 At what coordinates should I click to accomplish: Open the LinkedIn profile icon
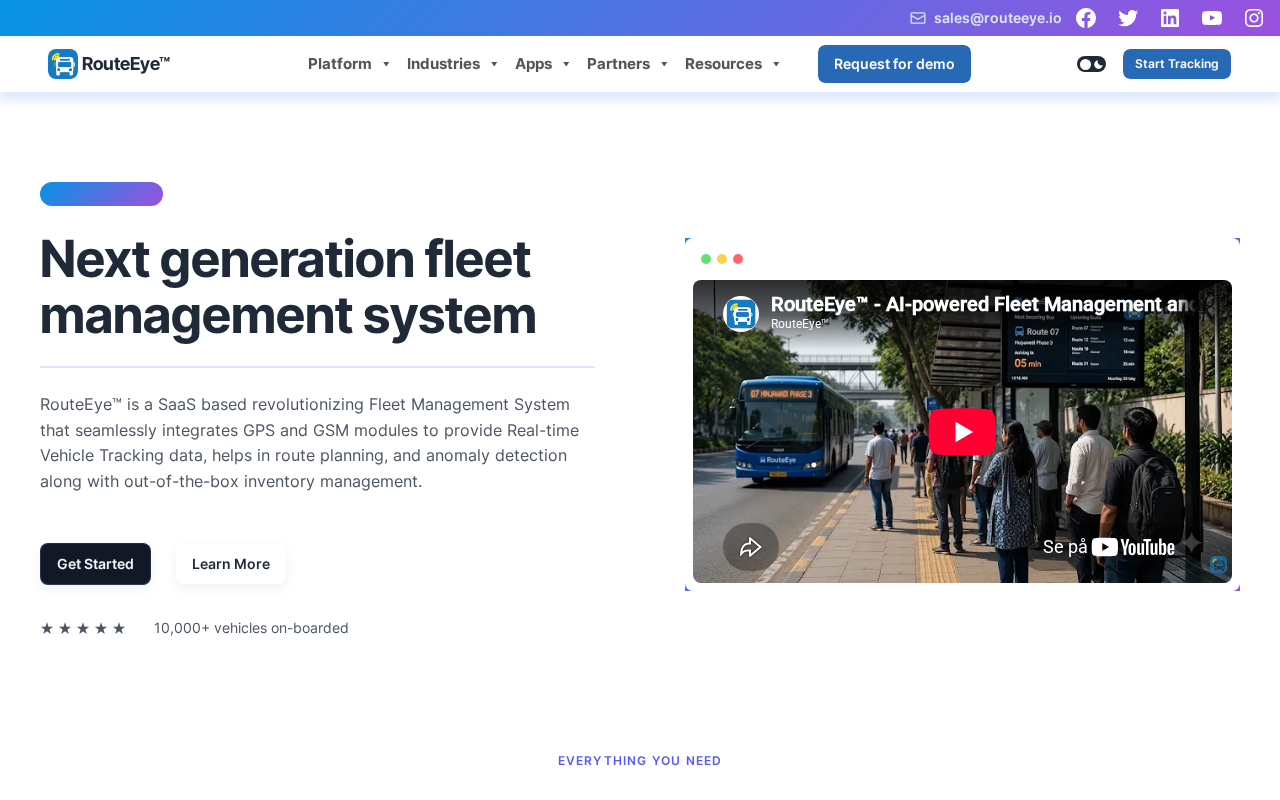(x=1170, y=18)
